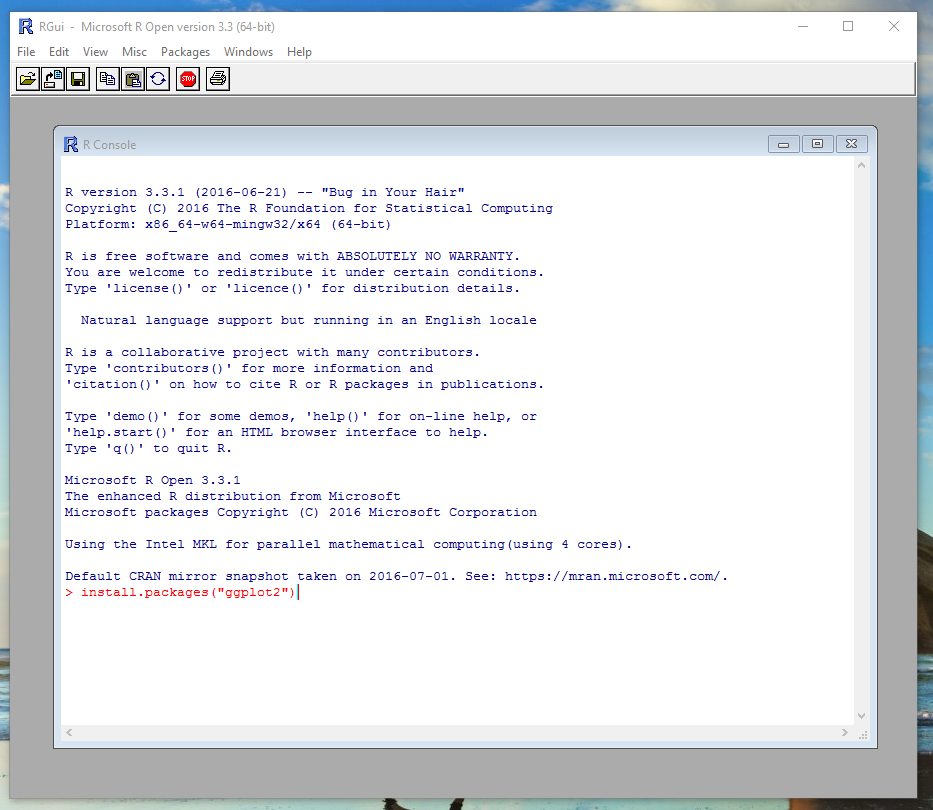The width and height of the screenshot is (933, 810).
Task: Click the console horizontal scrollbar right arrow
Action: 845,733
